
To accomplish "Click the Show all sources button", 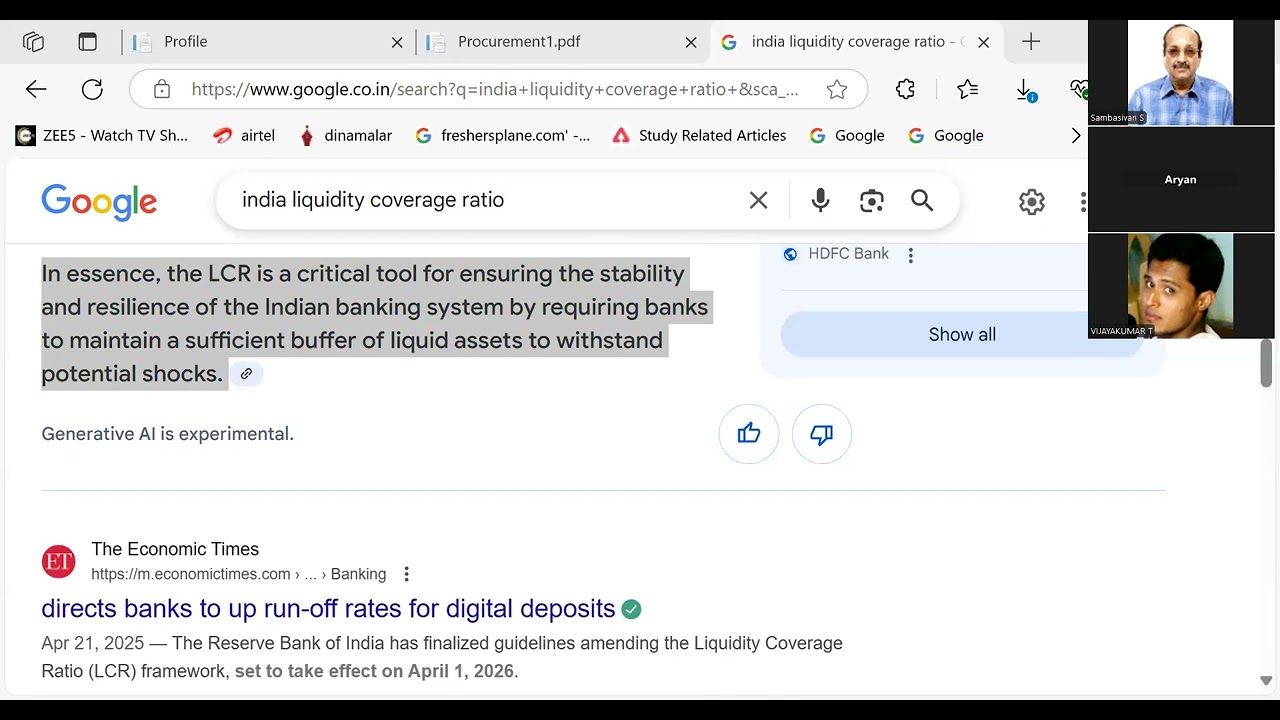I will (x=962, y=335).
